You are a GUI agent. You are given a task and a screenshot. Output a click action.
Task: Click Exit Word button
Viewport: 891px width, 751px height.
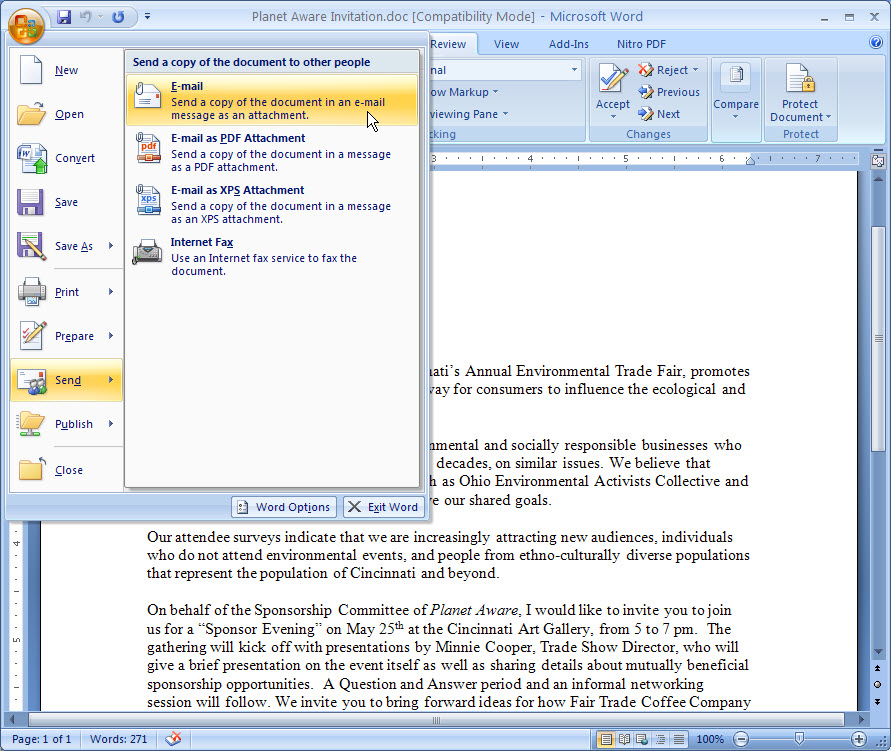tap(384, 507)
